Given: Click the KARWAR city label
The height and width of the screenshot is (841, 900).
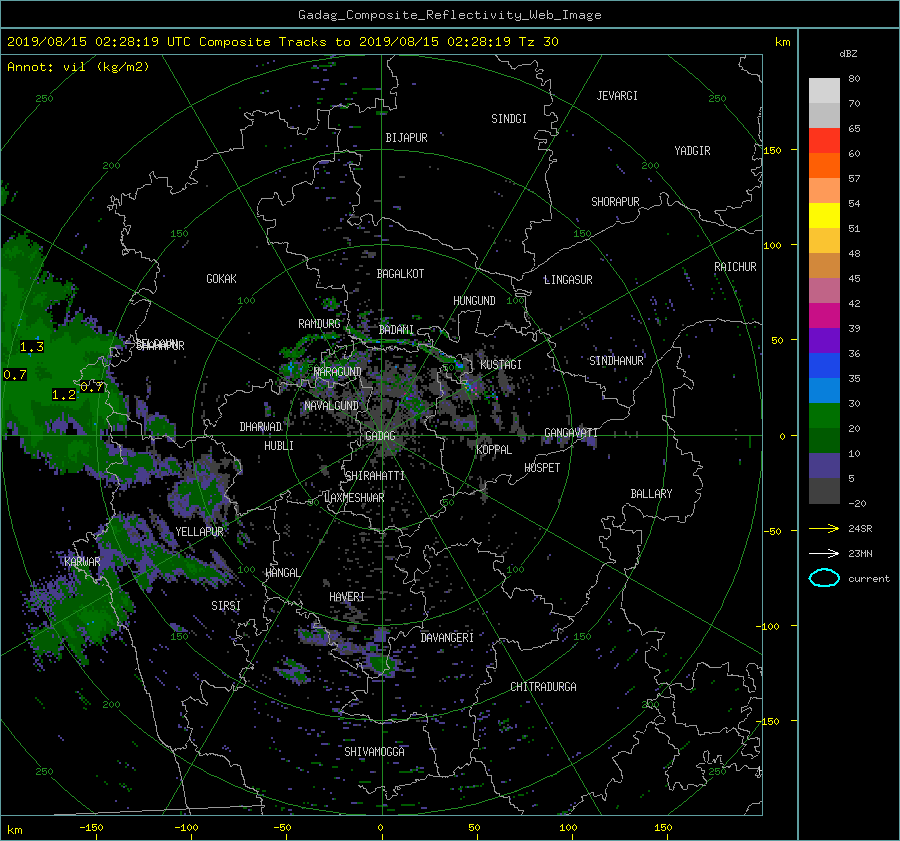Looking at the screenshot, I should click(82, 561).
